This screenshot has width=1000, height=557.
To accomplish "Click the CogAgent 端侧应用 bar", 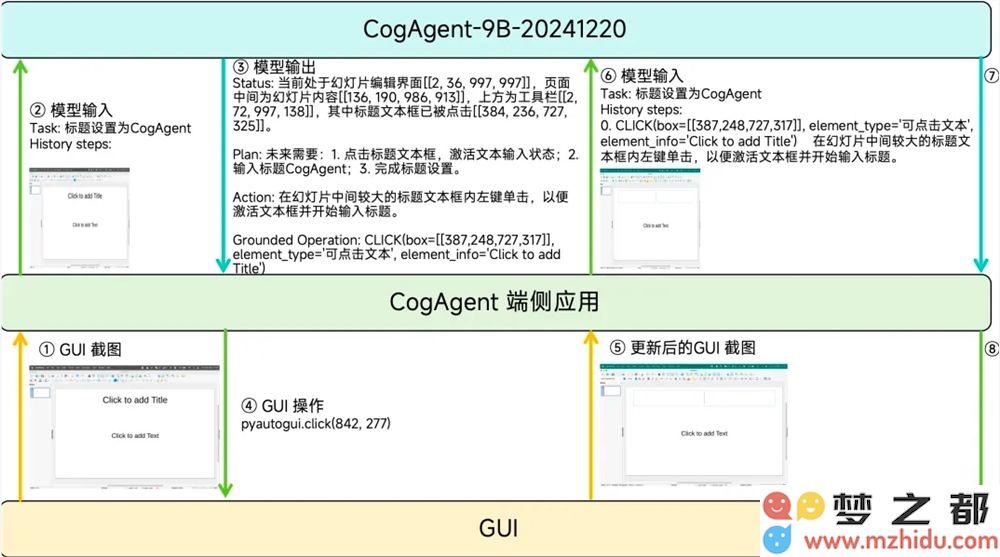I will [x=496, y=302].
